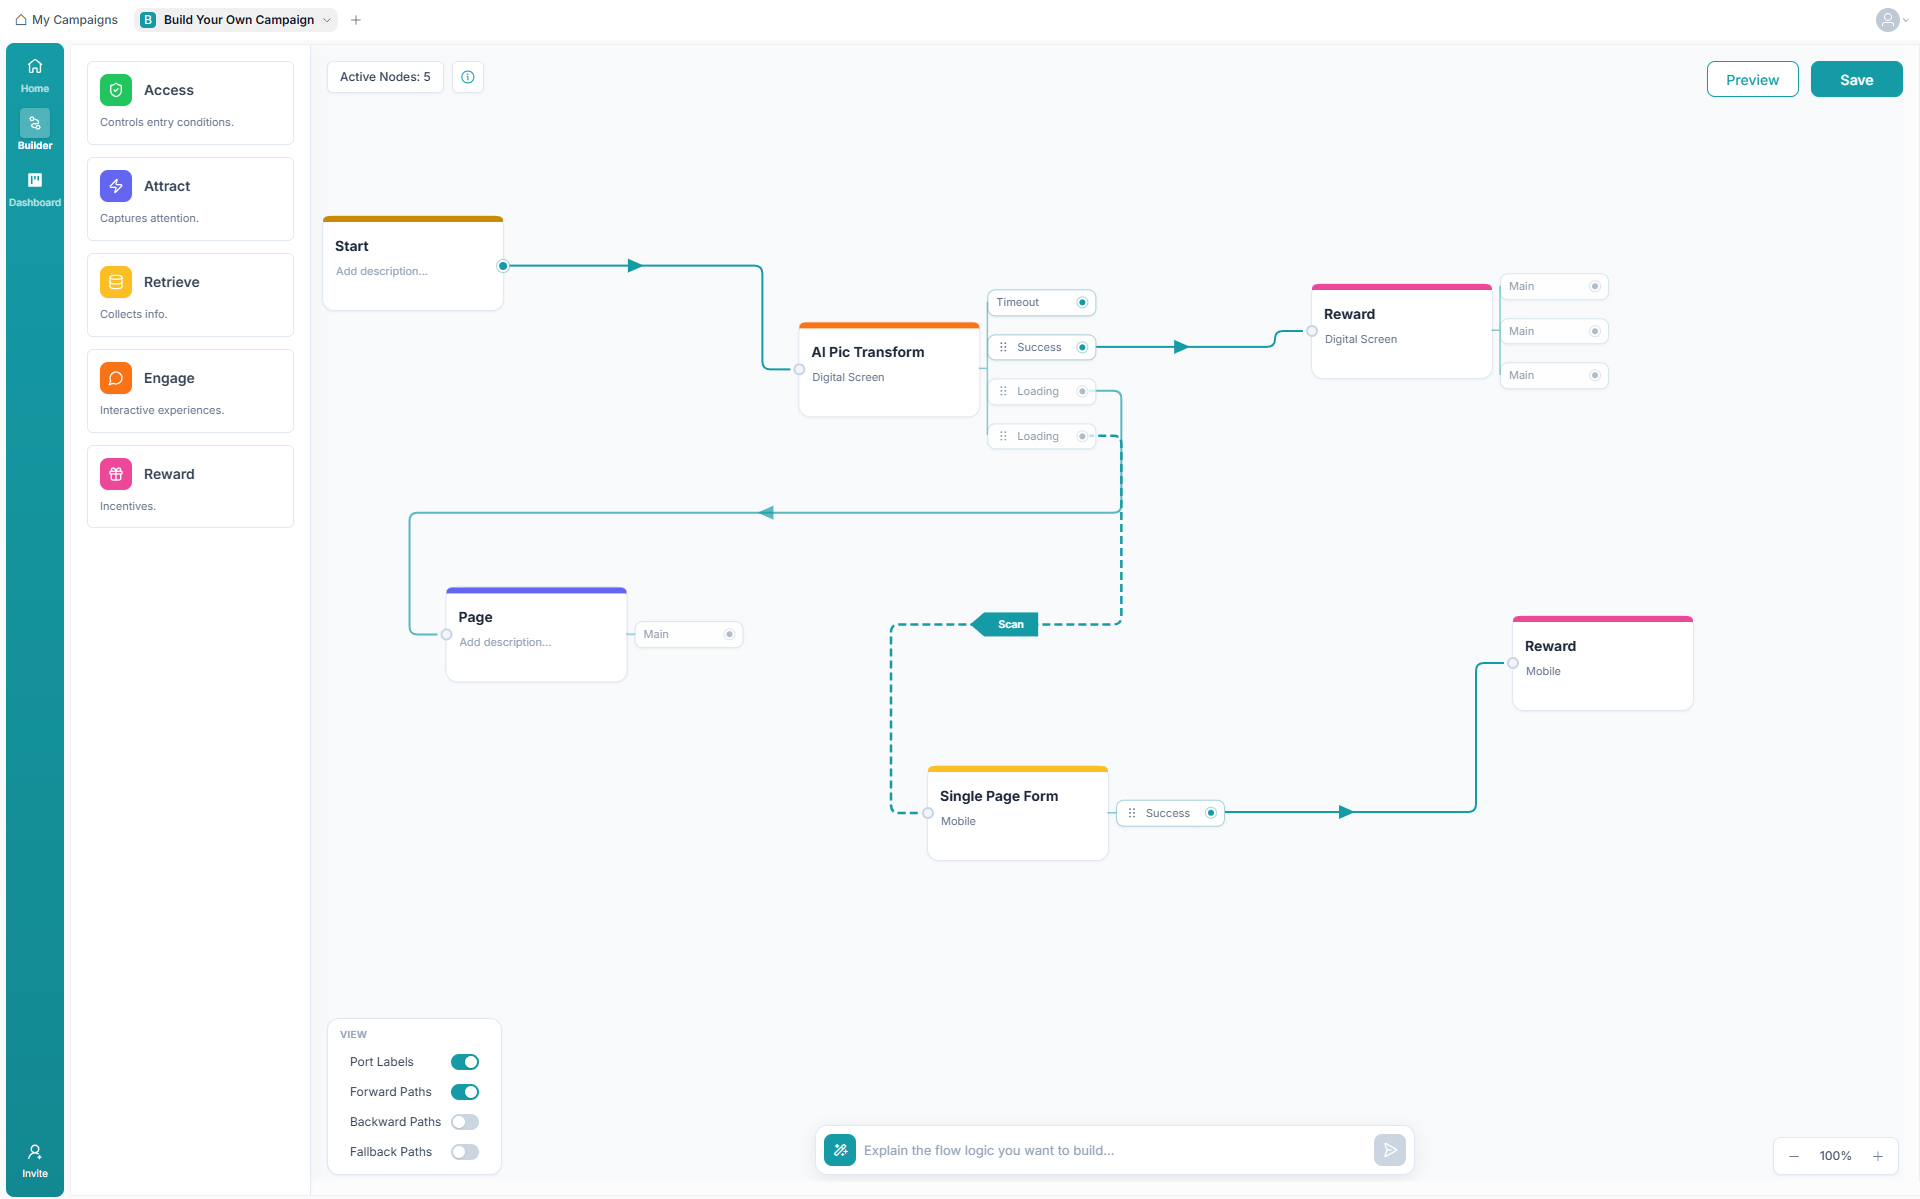Zoom in with the plus icon

(1878, 1156)
